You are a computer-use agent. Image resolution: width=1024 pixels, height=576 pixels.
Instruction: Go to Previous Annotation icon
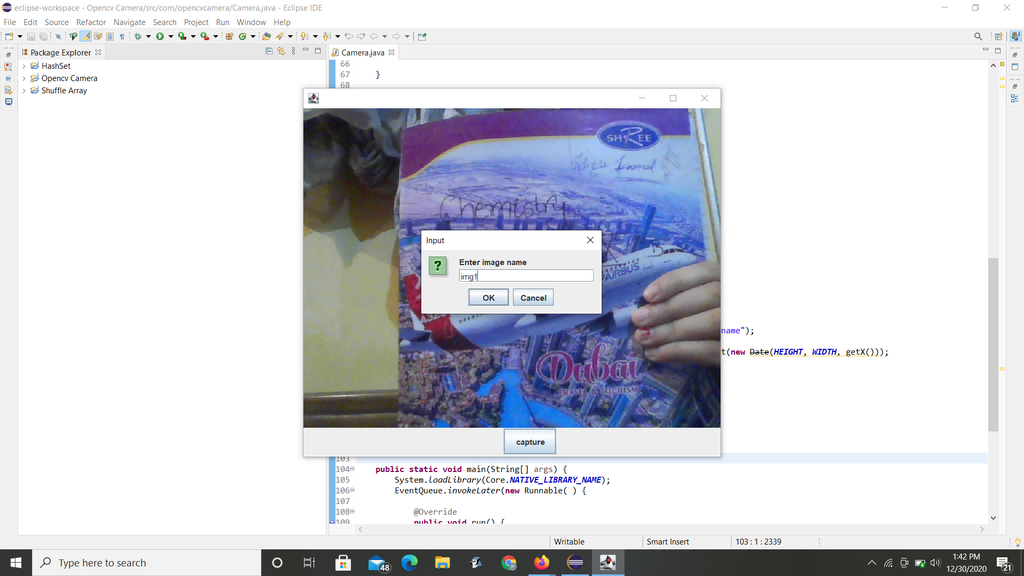326,37
